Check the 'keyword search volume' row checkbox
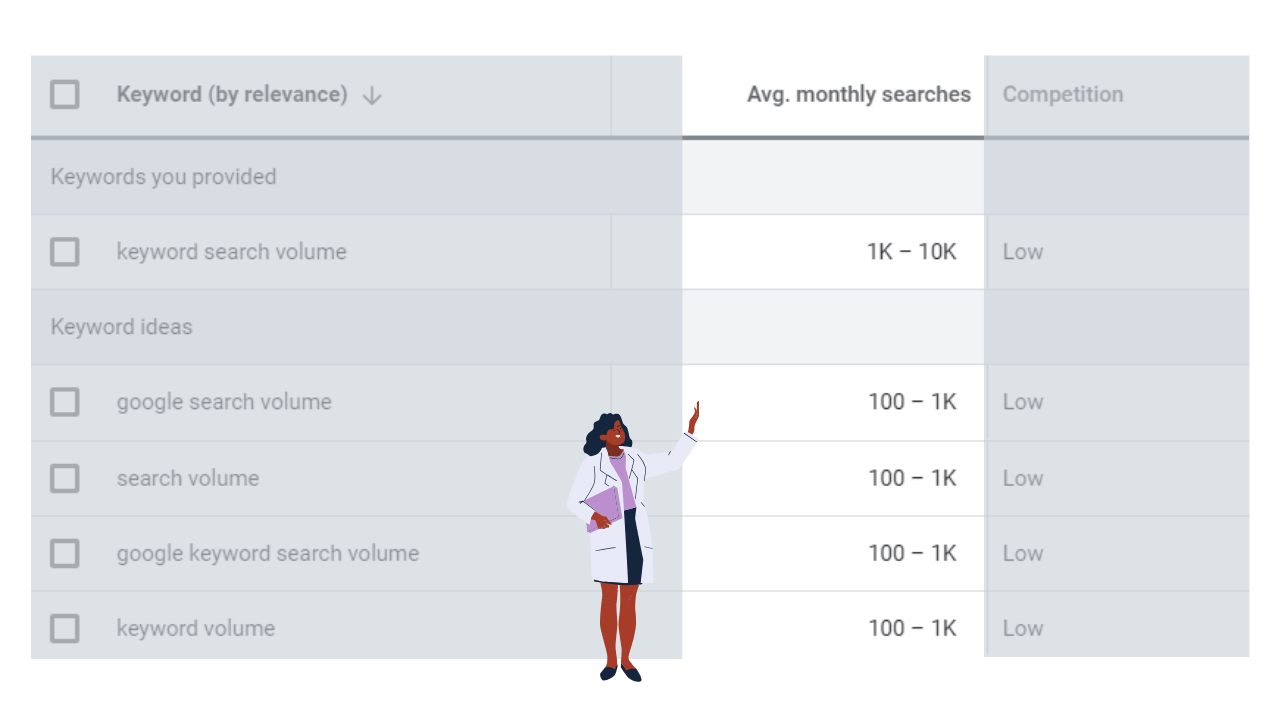Screen dimensions: 1280x720 point(65,252)
